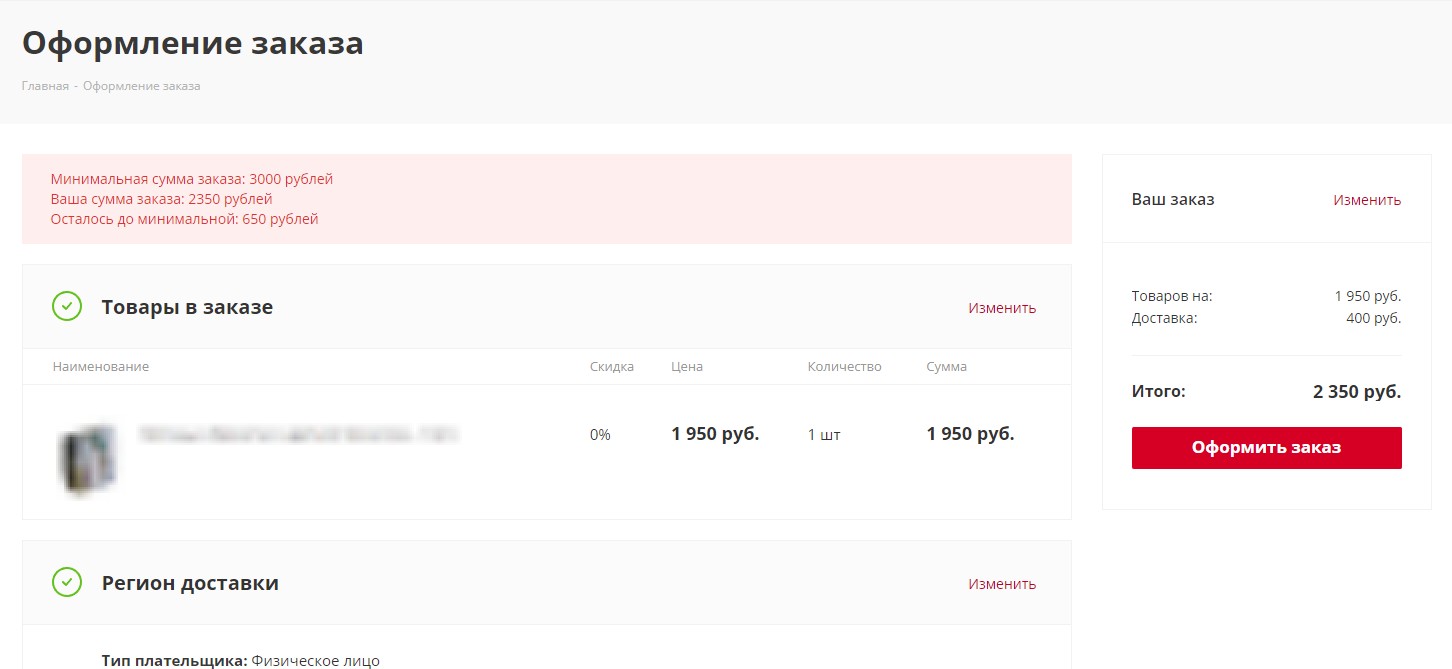Click the green checkmark beside Регион доставки
This screenshot has width=1452, height=669.
pyautogui.click(x=67, y=582)
